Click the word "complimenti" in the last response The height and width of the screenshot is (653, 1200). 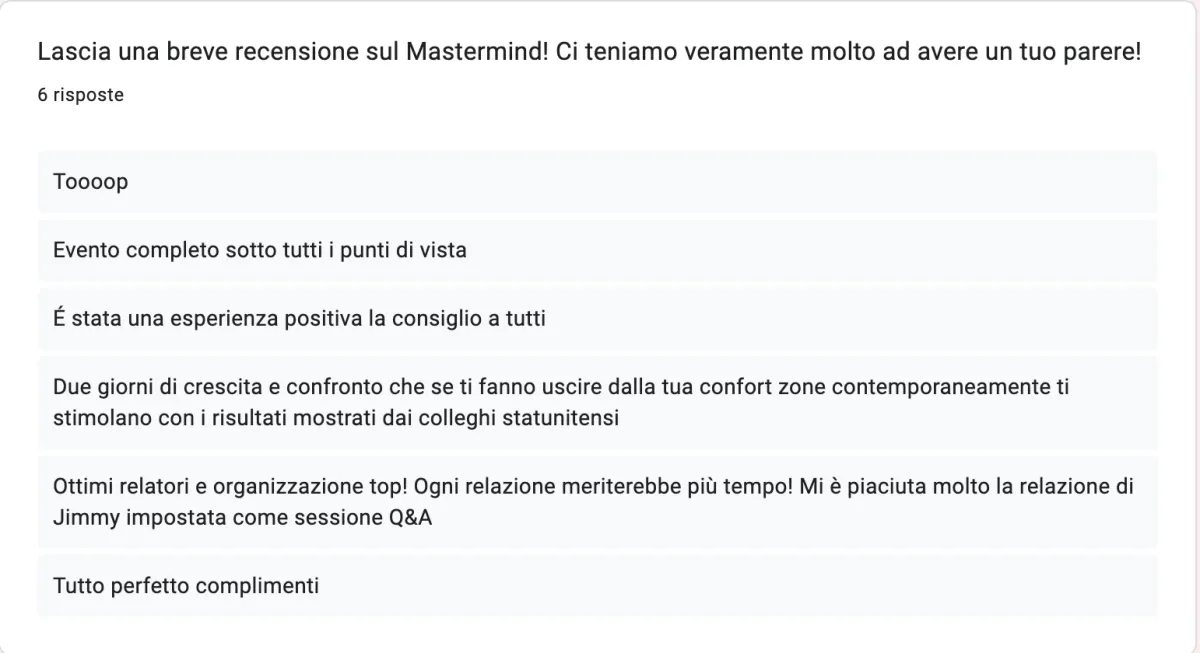257,586
